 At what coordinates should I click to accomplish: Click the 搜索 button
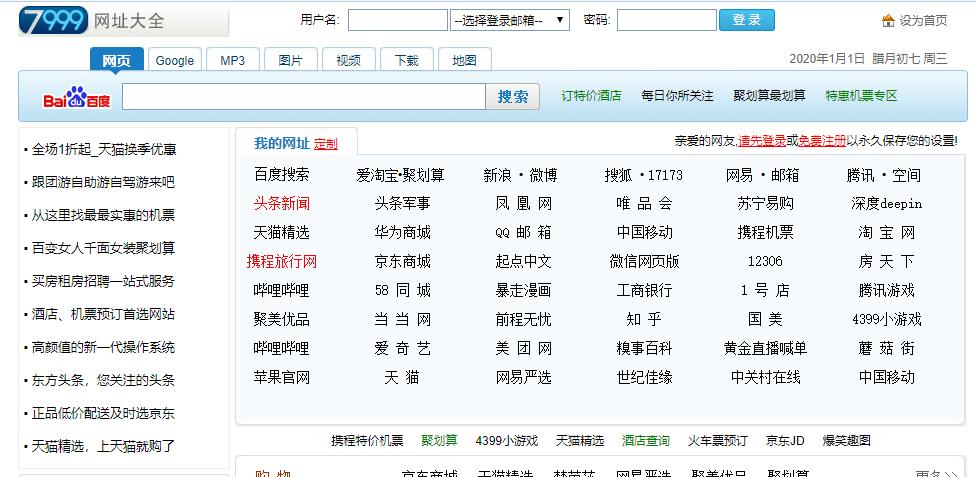pos(512,97)
